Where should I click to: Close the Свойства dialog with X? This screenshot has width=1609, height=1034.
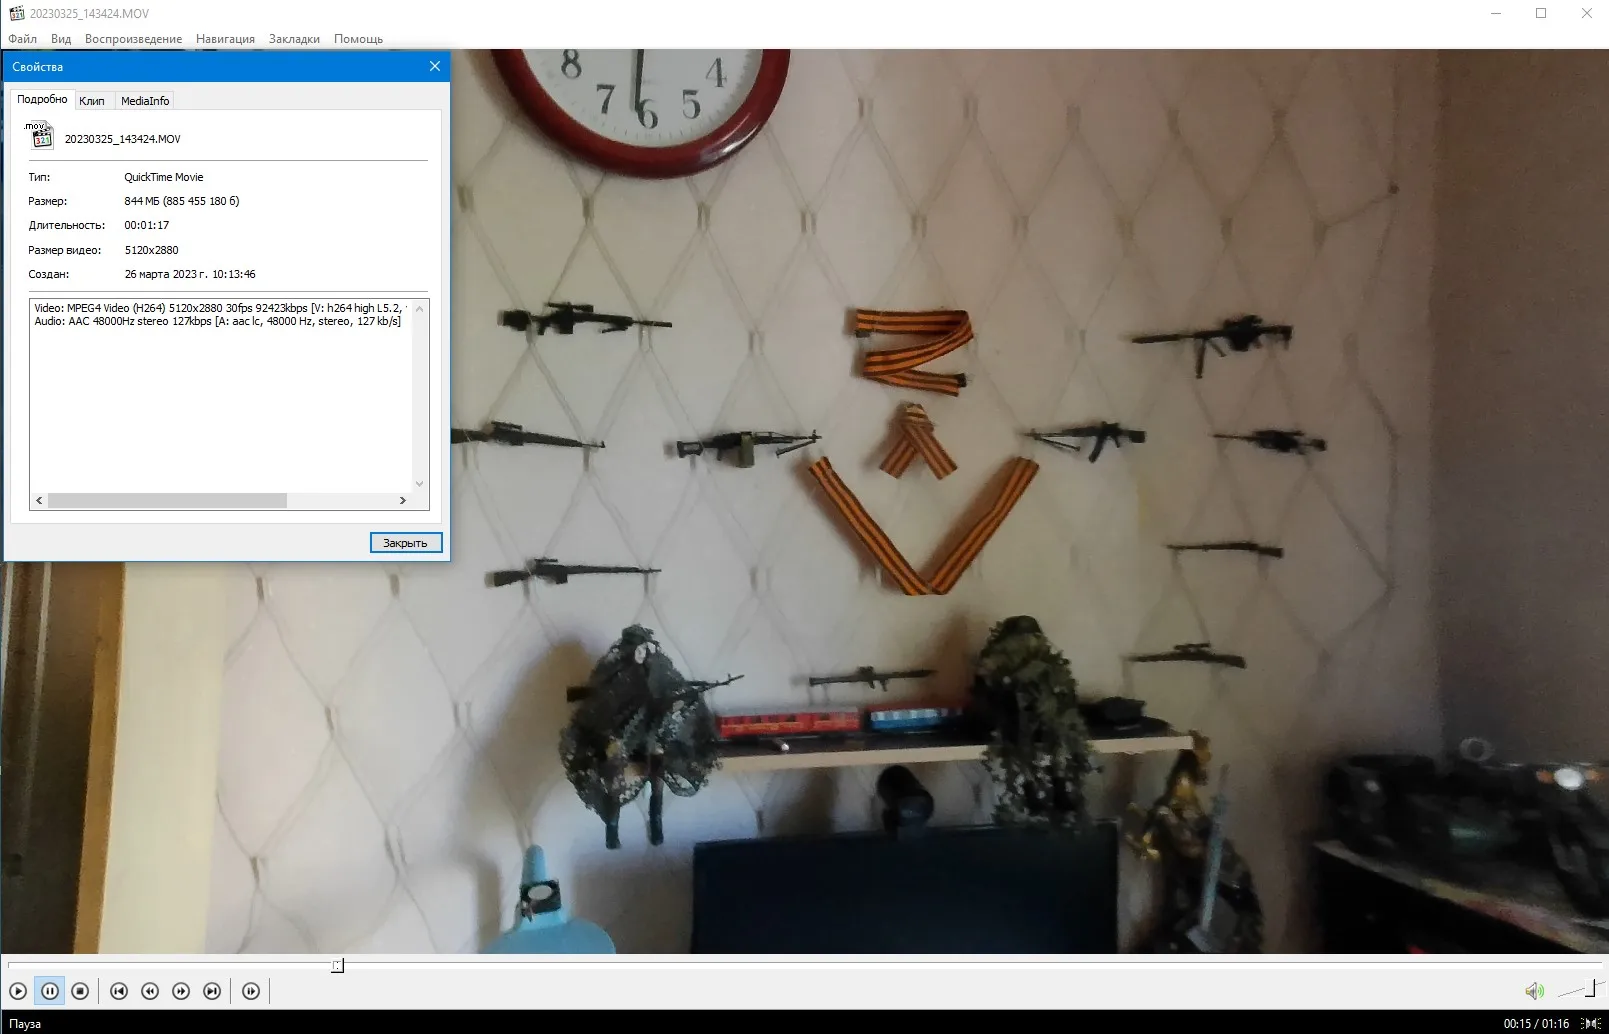[435, 66]
